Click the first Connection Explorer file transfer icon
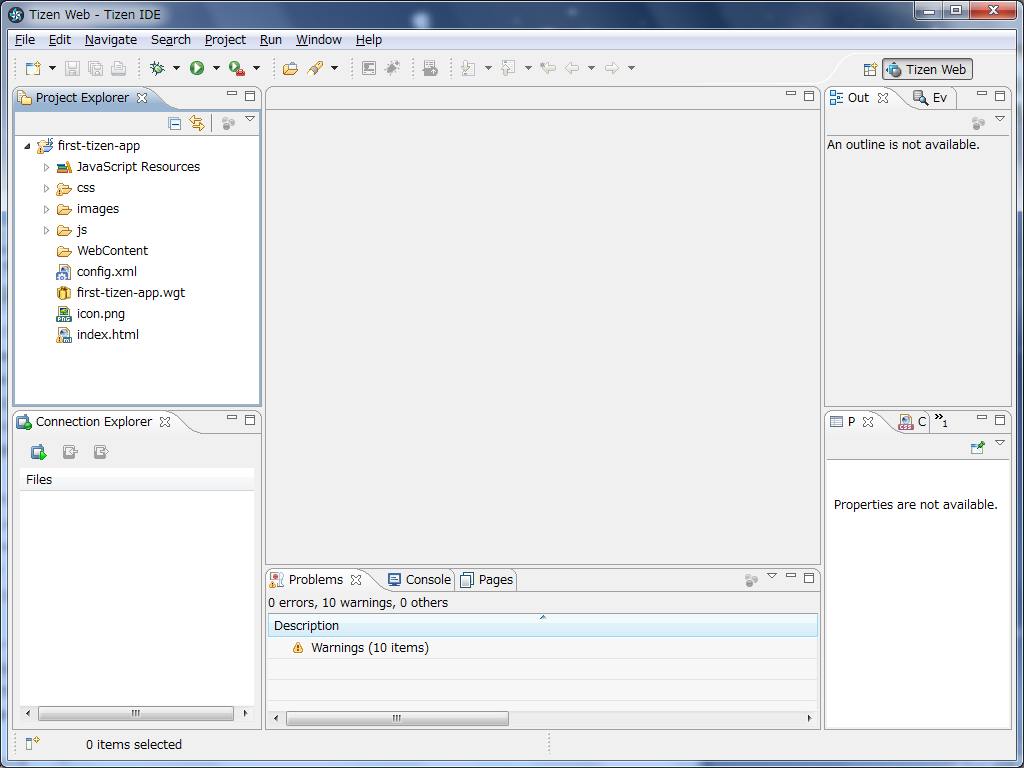Viewport: 1024px width, 768px height. (70, 452)
